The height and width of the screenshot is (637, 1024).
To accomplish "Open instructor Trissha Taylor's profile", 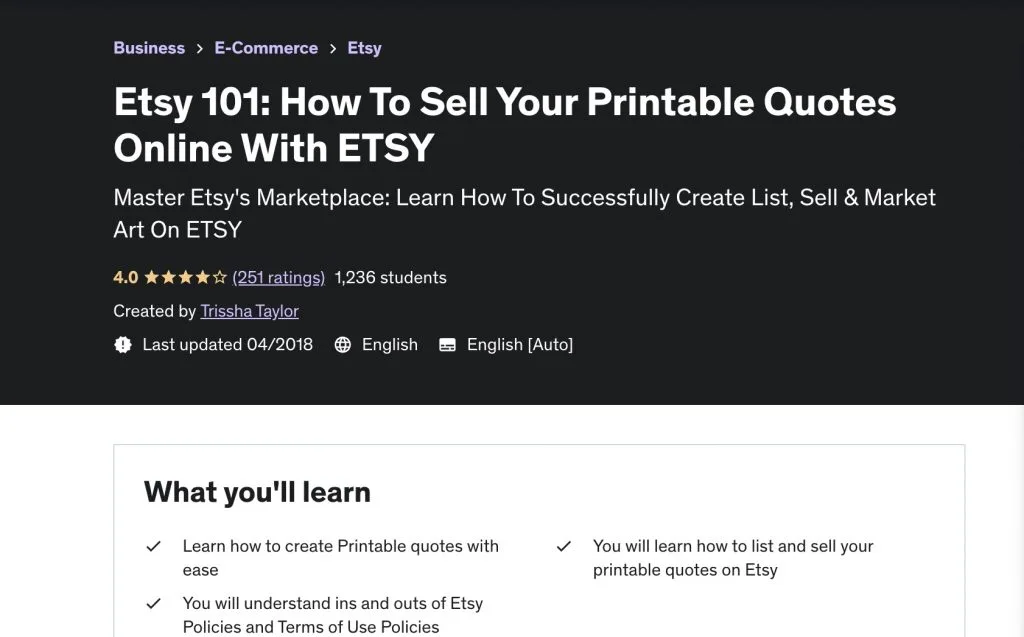I will click(x=249, y=311).
